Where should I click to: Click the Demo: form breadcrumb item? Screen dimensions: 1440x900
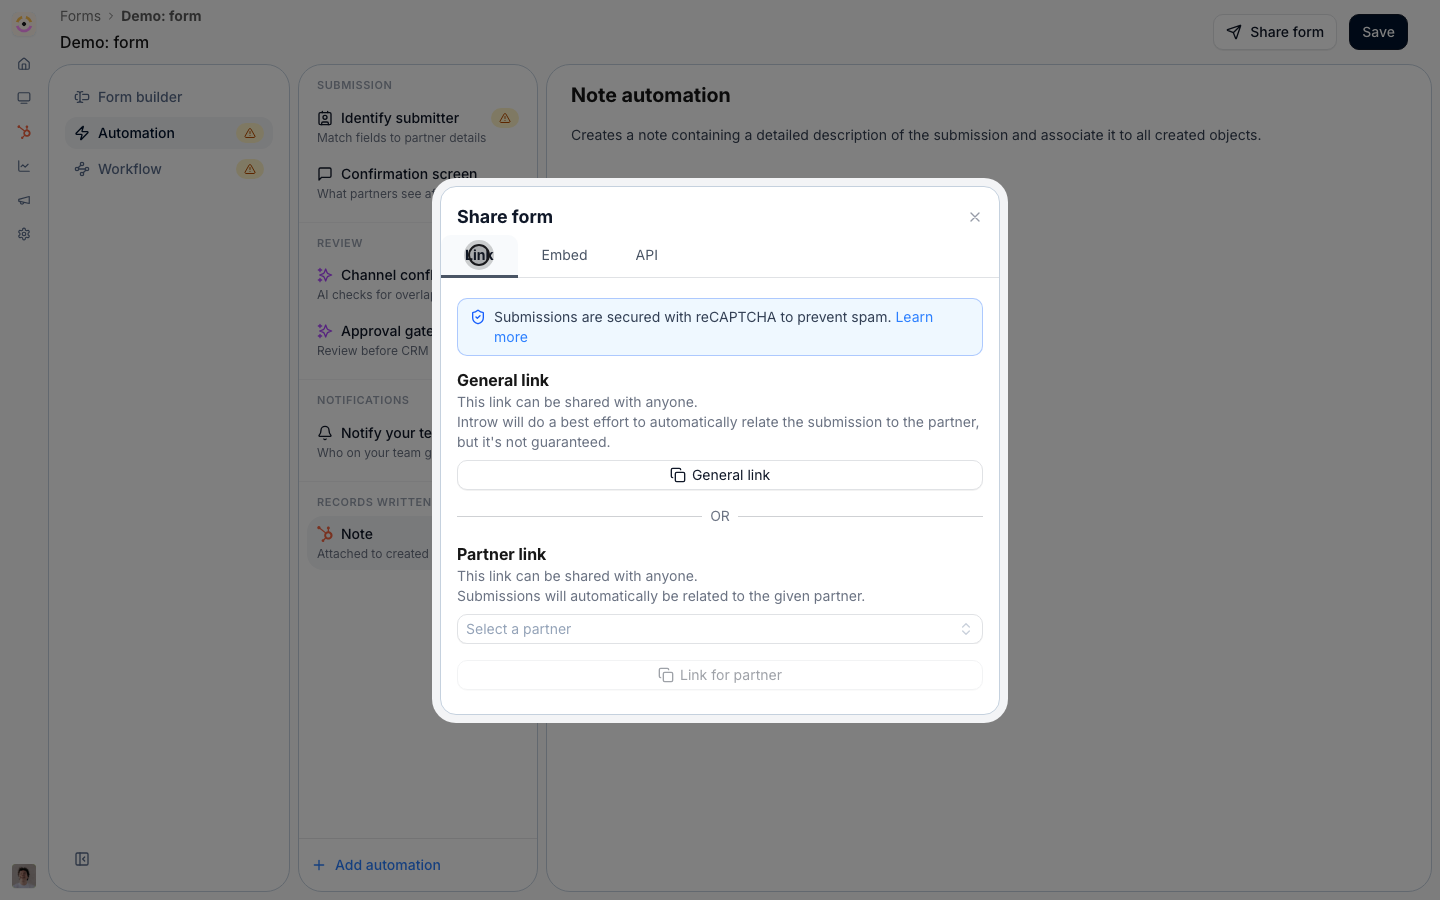(x=161, y=16)
